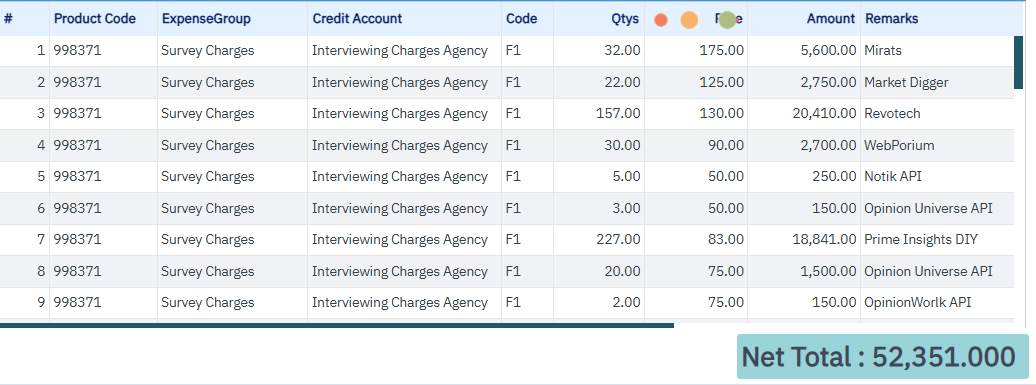Click the horizontal scrollbar thumb
This screenshot has width=1036, height=385.
pos(337,326)
